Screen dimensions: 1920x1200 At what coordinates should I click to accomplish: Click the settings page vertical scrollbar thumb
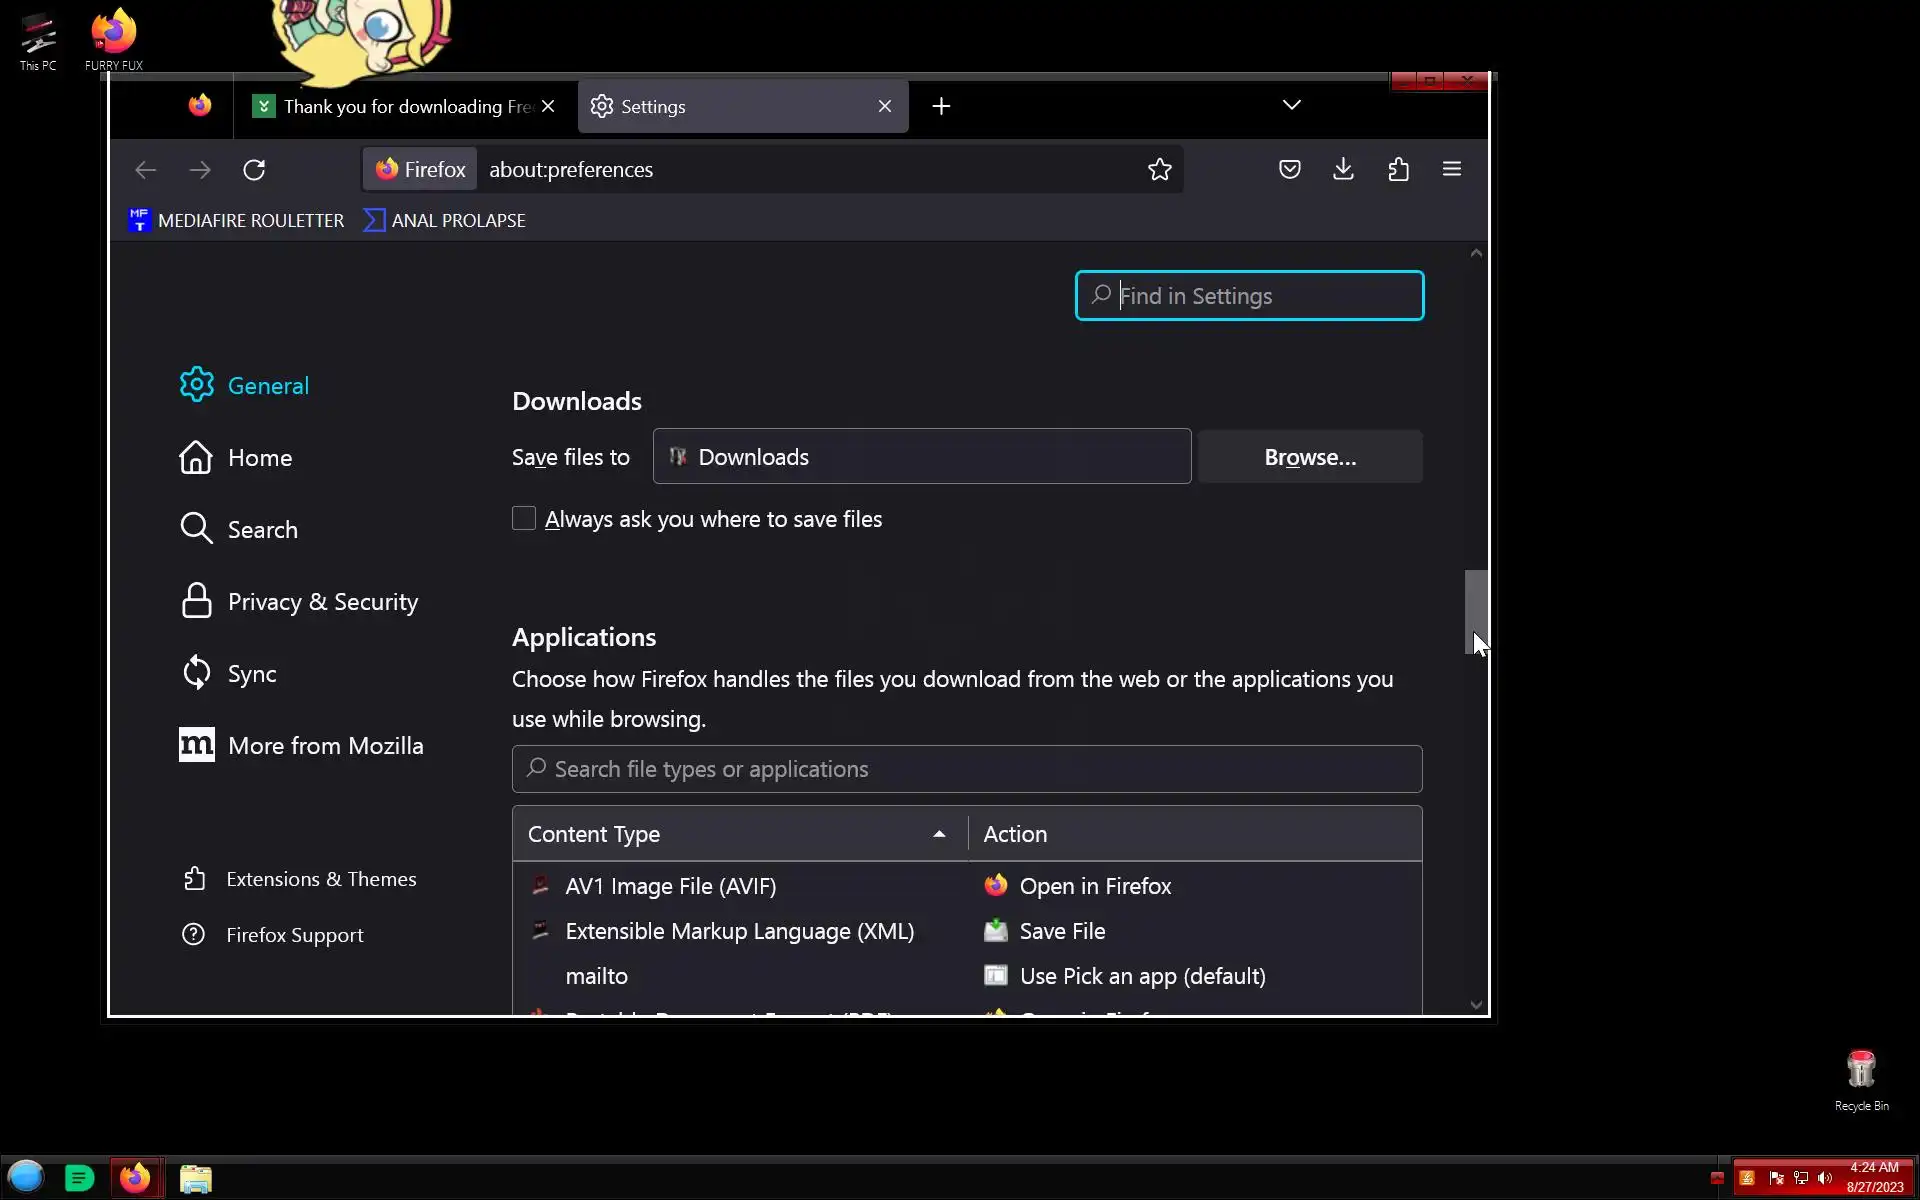[1475, 610]
